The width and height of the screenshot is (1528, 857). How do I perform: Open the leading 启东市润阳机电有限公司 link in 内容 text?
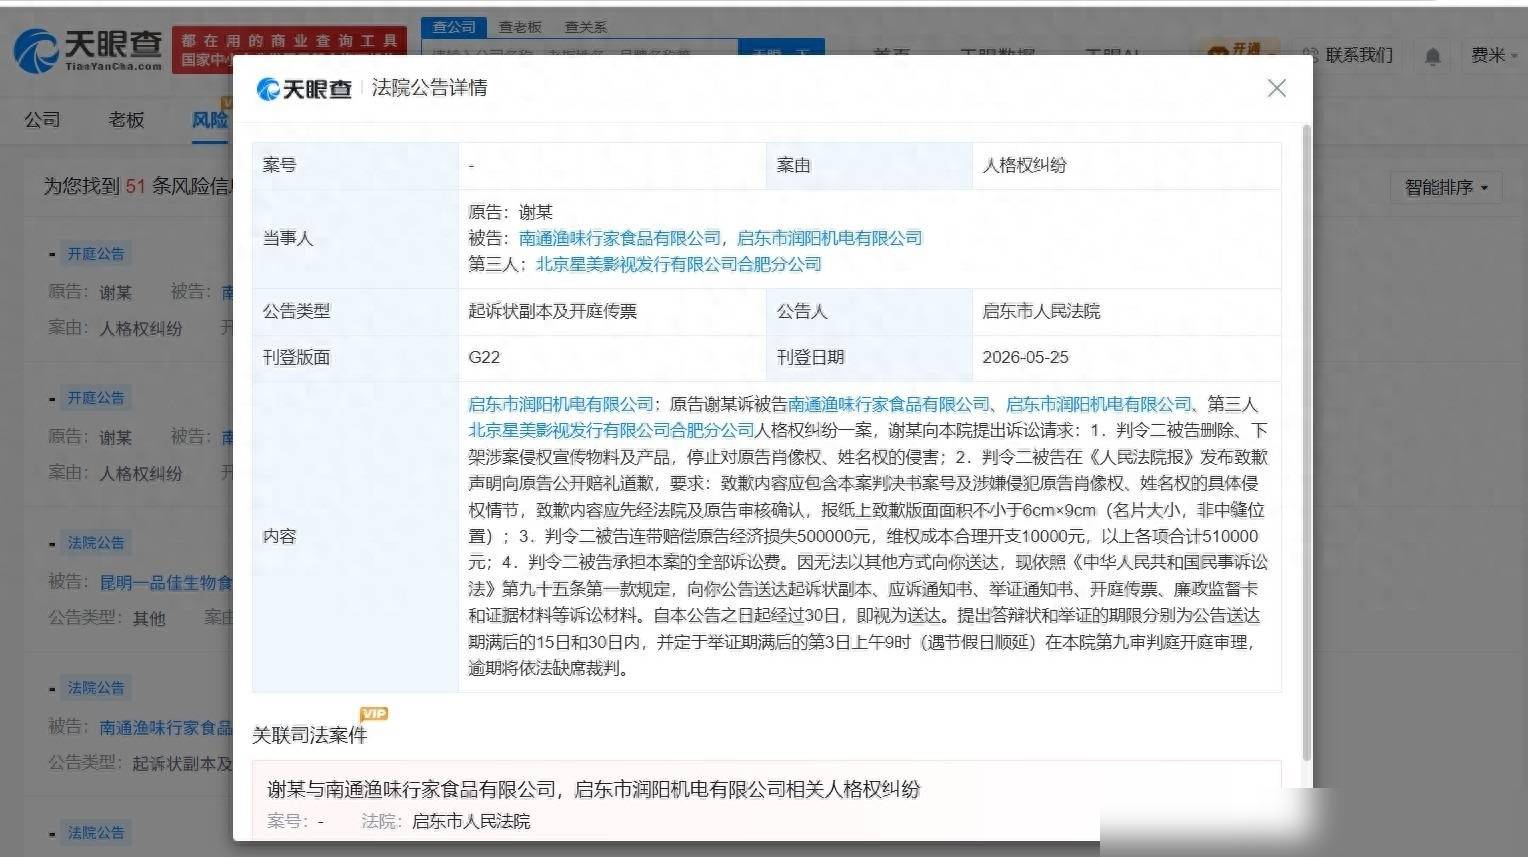click(561, 404)
